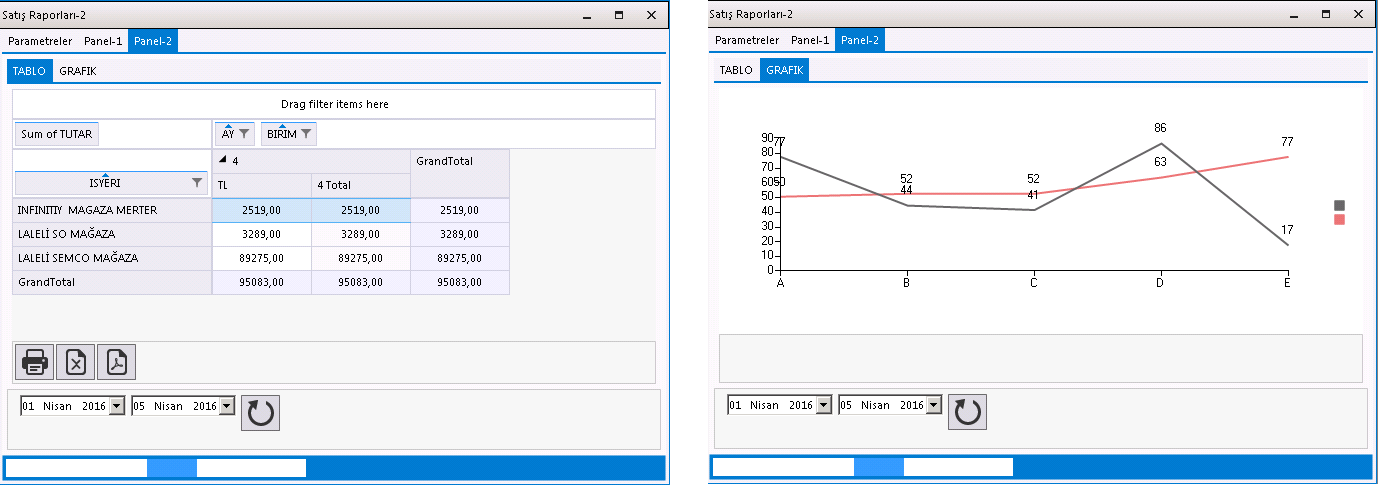The height and width of the screenshot is (487, 1381).
Task: Open the 01 Nisan 2016 dropdown in the table window
Action: coord(116,406)
